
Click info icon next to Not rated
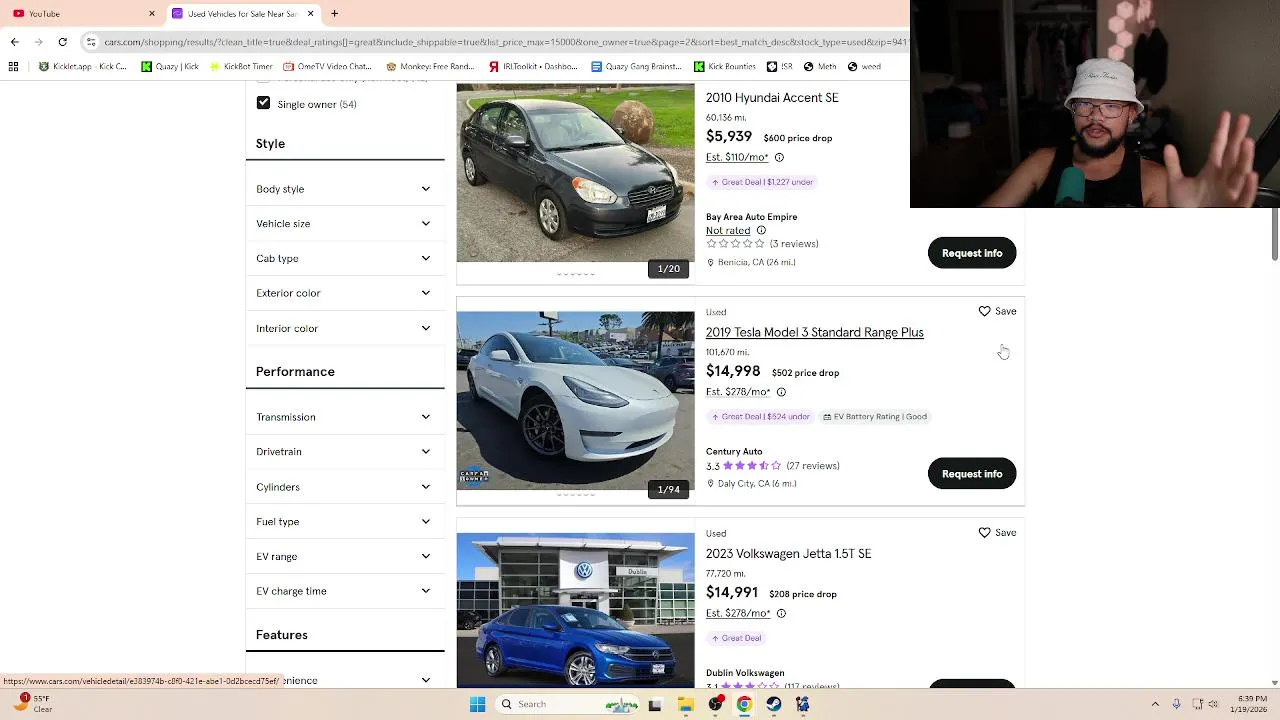[761, 231]
